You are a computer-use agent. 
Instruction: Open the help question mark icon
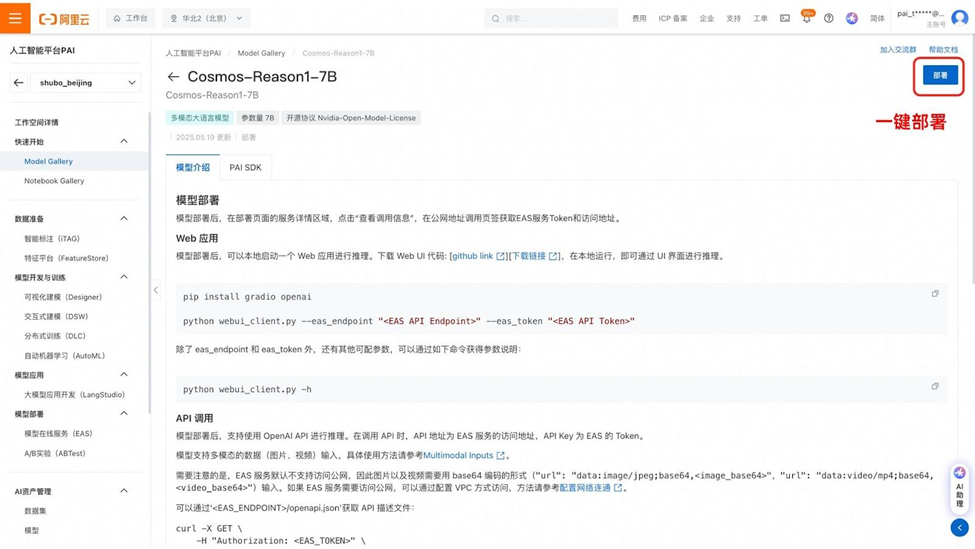coord(828,19)
